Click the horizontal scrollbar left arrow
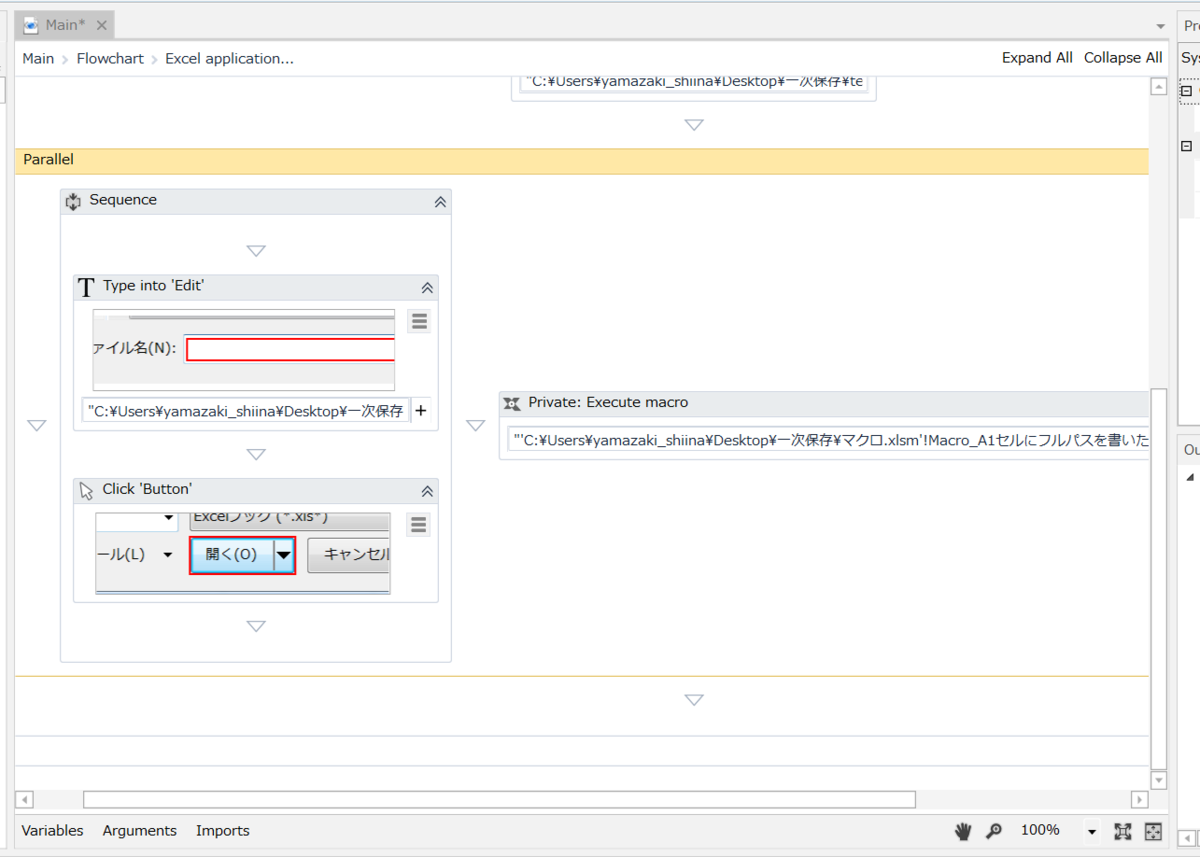 (x=25, y=800)
